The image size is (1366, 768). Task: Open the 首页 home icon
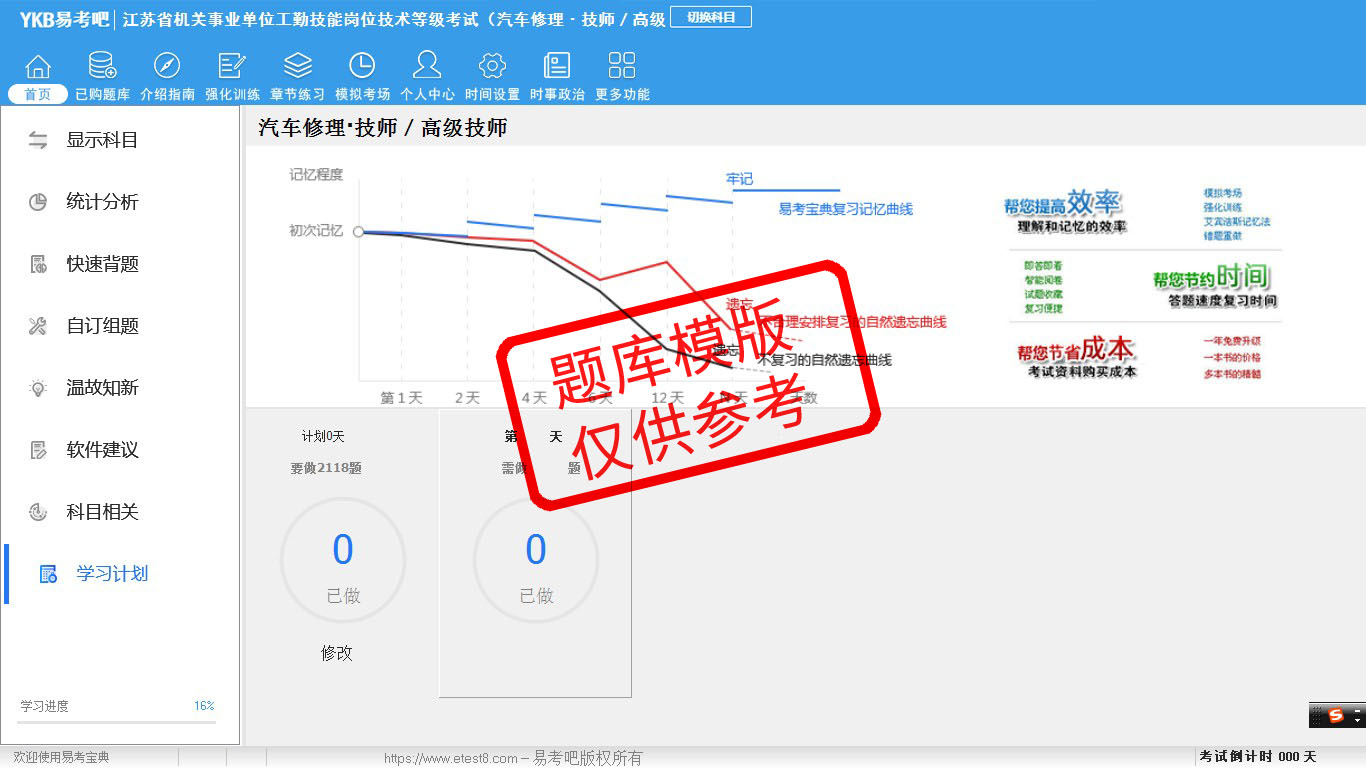point(38,66)
